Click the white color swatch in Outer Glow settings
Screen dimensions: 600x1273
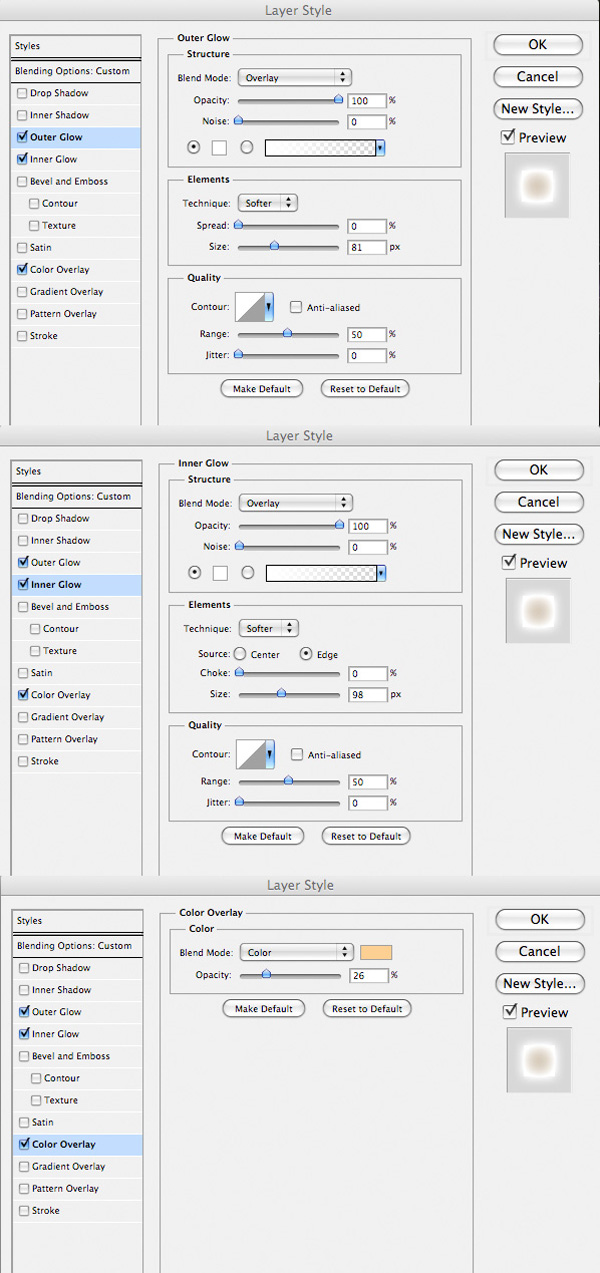[x=219, y=148]
